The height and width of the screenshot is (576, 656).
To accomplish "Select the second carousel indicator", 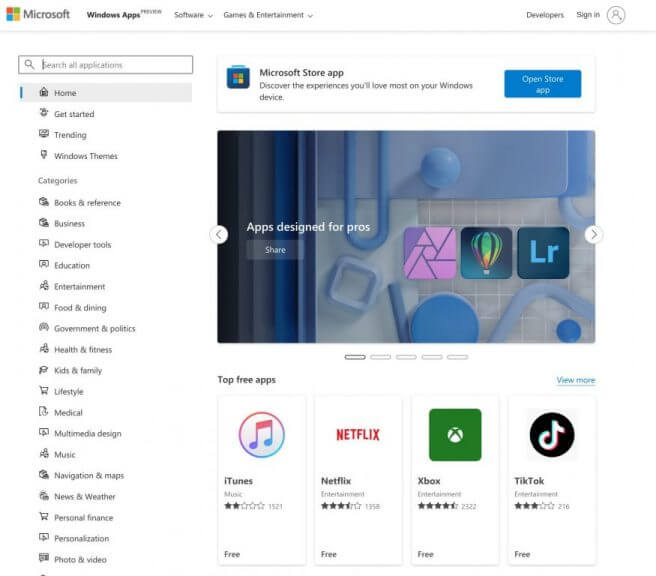I will pyautogui.click(x=381, y=357).
